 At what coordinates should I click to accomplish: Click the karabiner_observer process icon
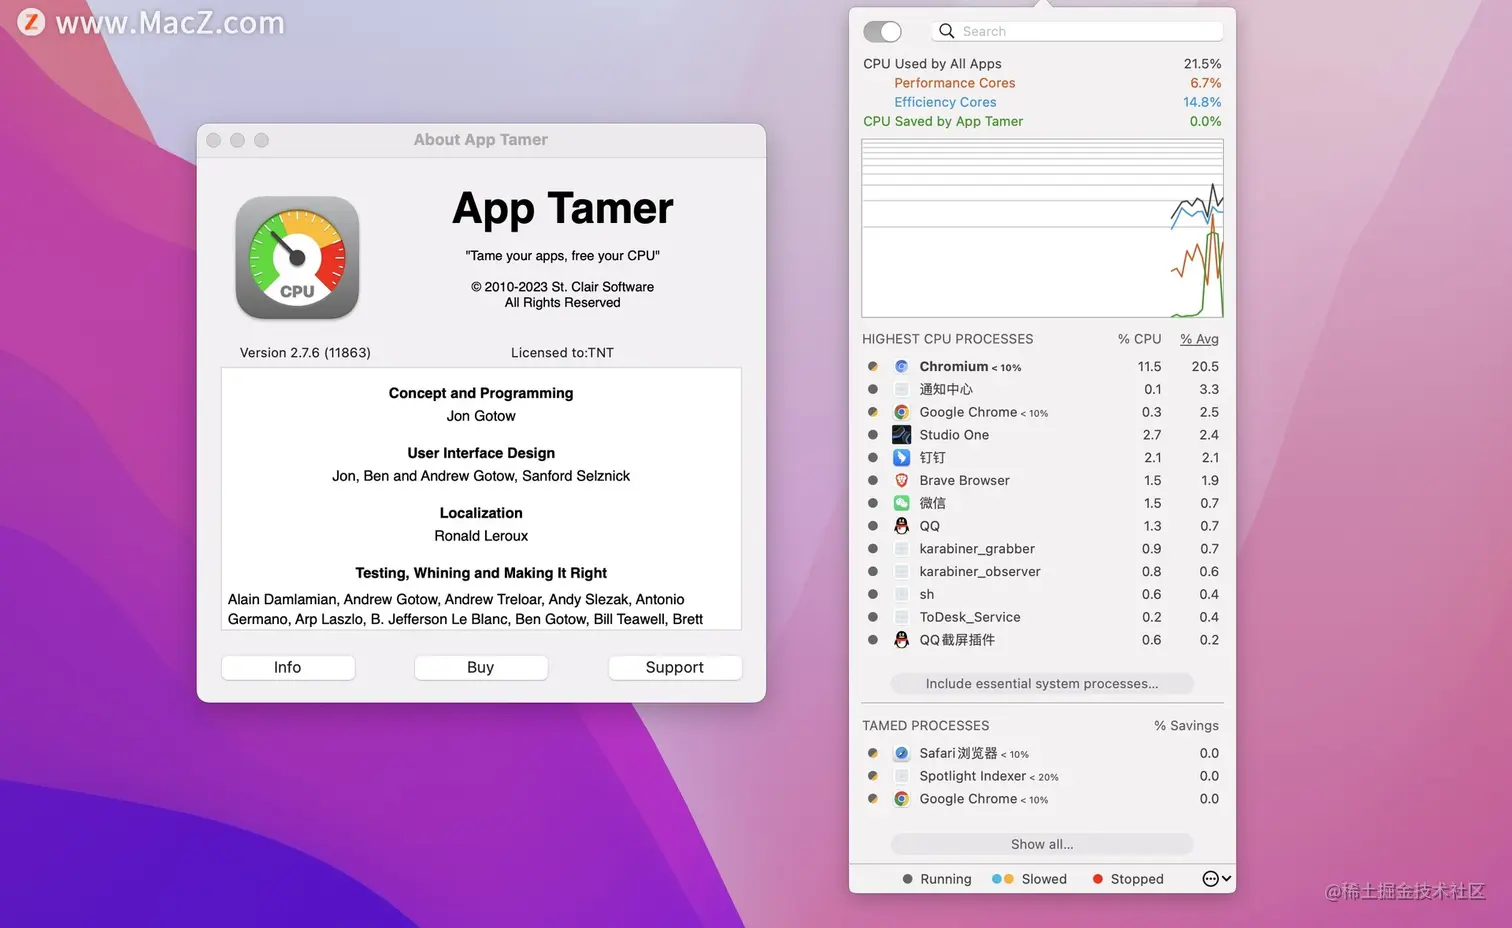(901, 572)
